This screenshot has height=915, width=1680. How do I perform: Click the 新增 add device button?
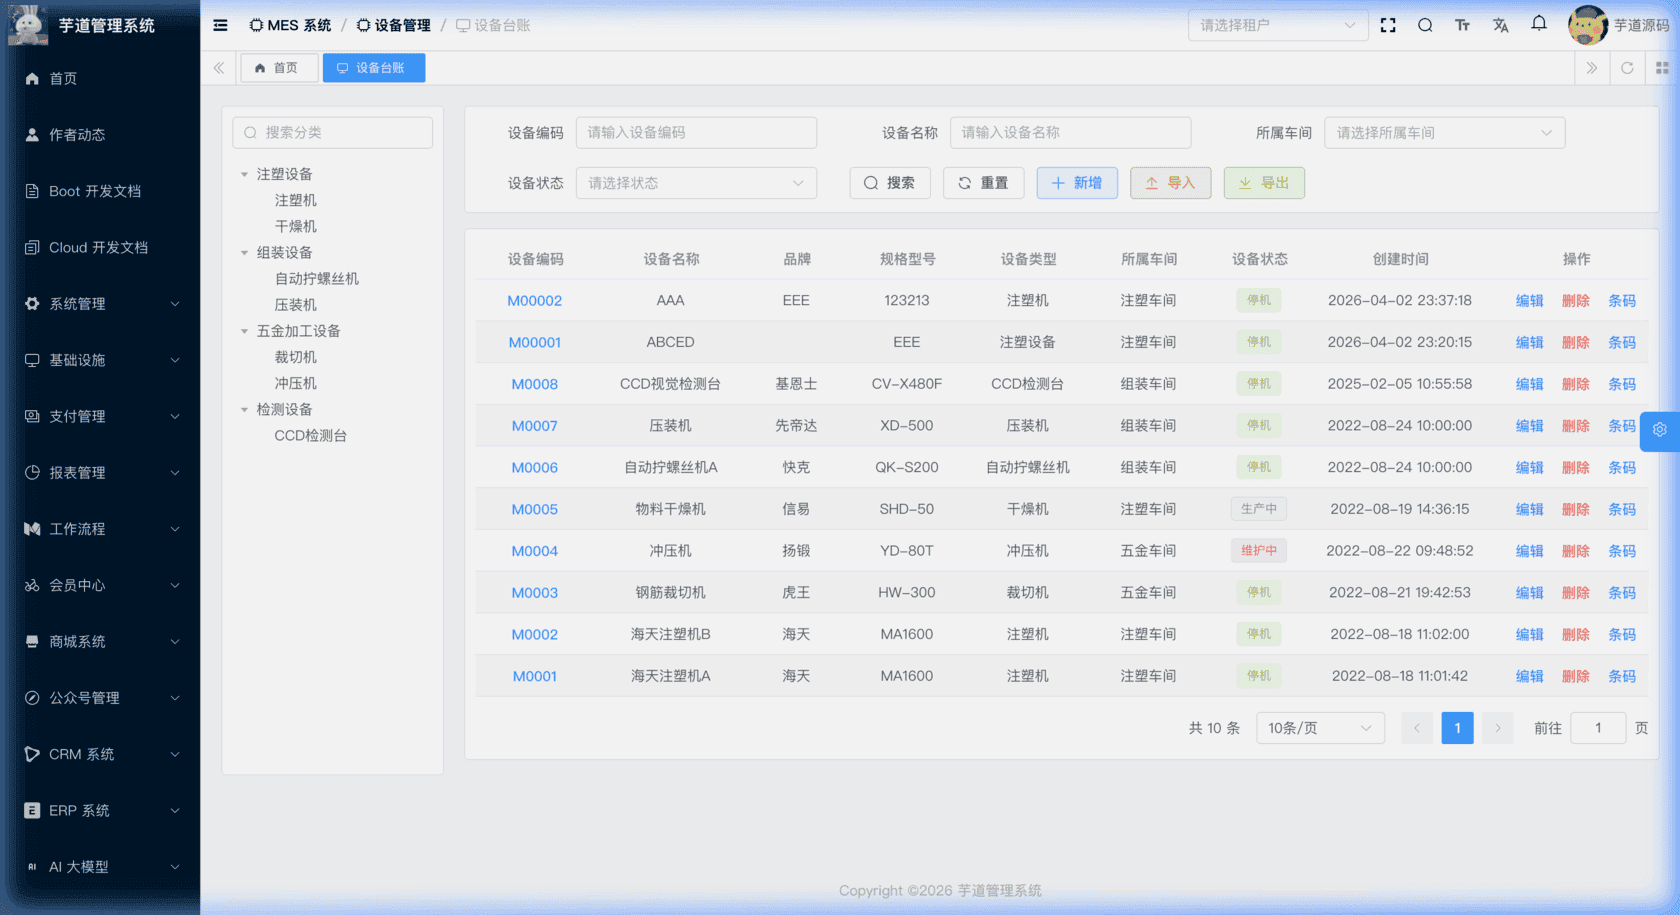pos(1076,182)
